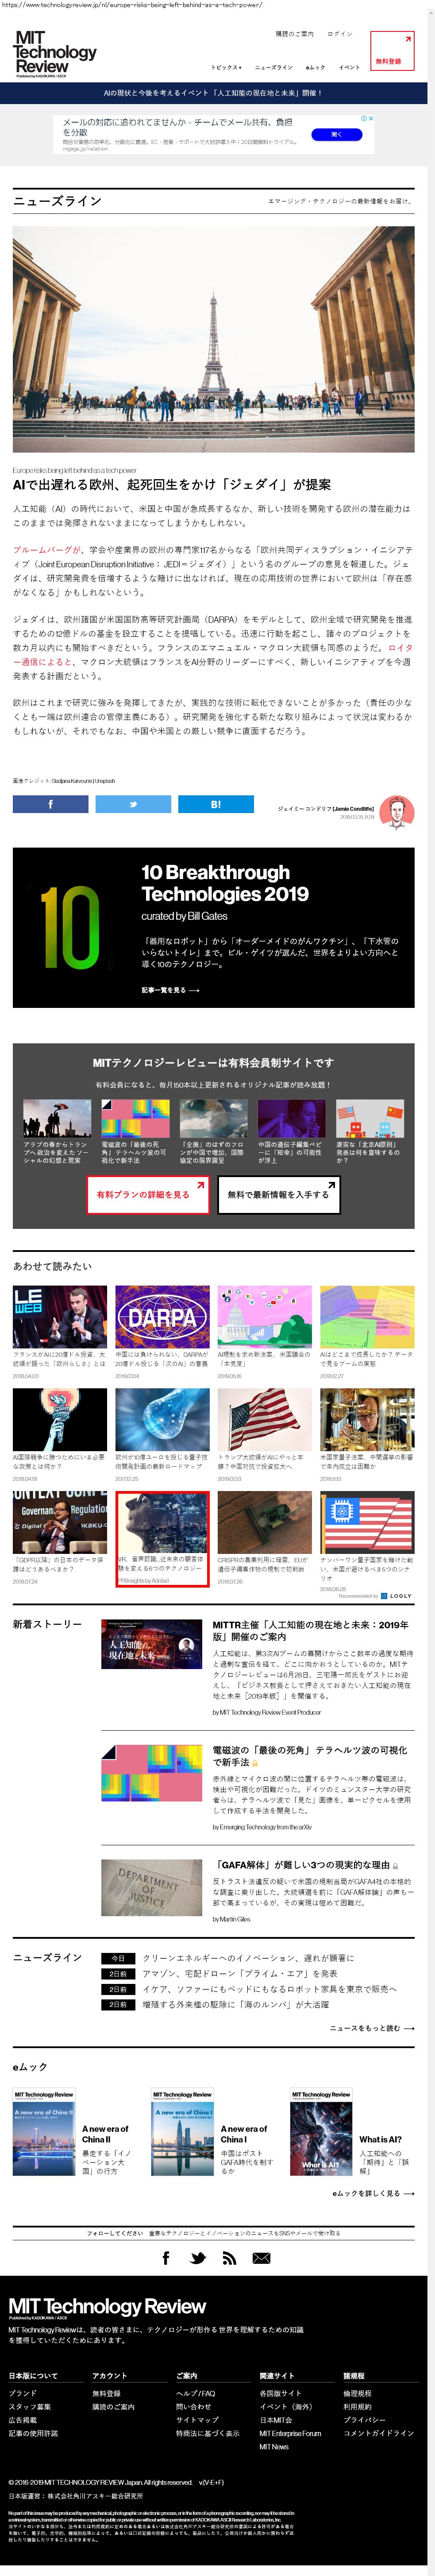Open footer MIT Enterprise Forum link

point(290,2433)
